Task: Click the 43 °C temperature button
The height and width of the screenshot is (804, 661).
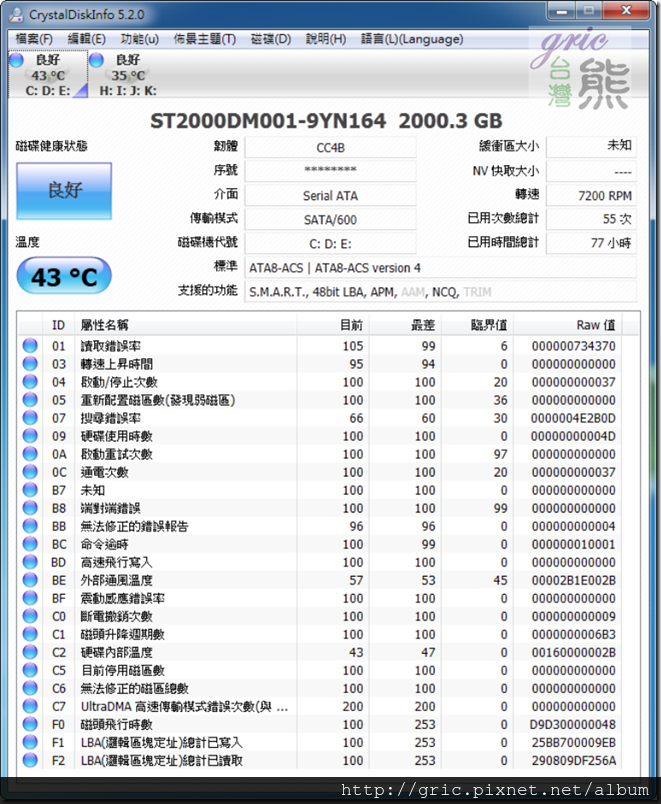Action: point(64,276)
